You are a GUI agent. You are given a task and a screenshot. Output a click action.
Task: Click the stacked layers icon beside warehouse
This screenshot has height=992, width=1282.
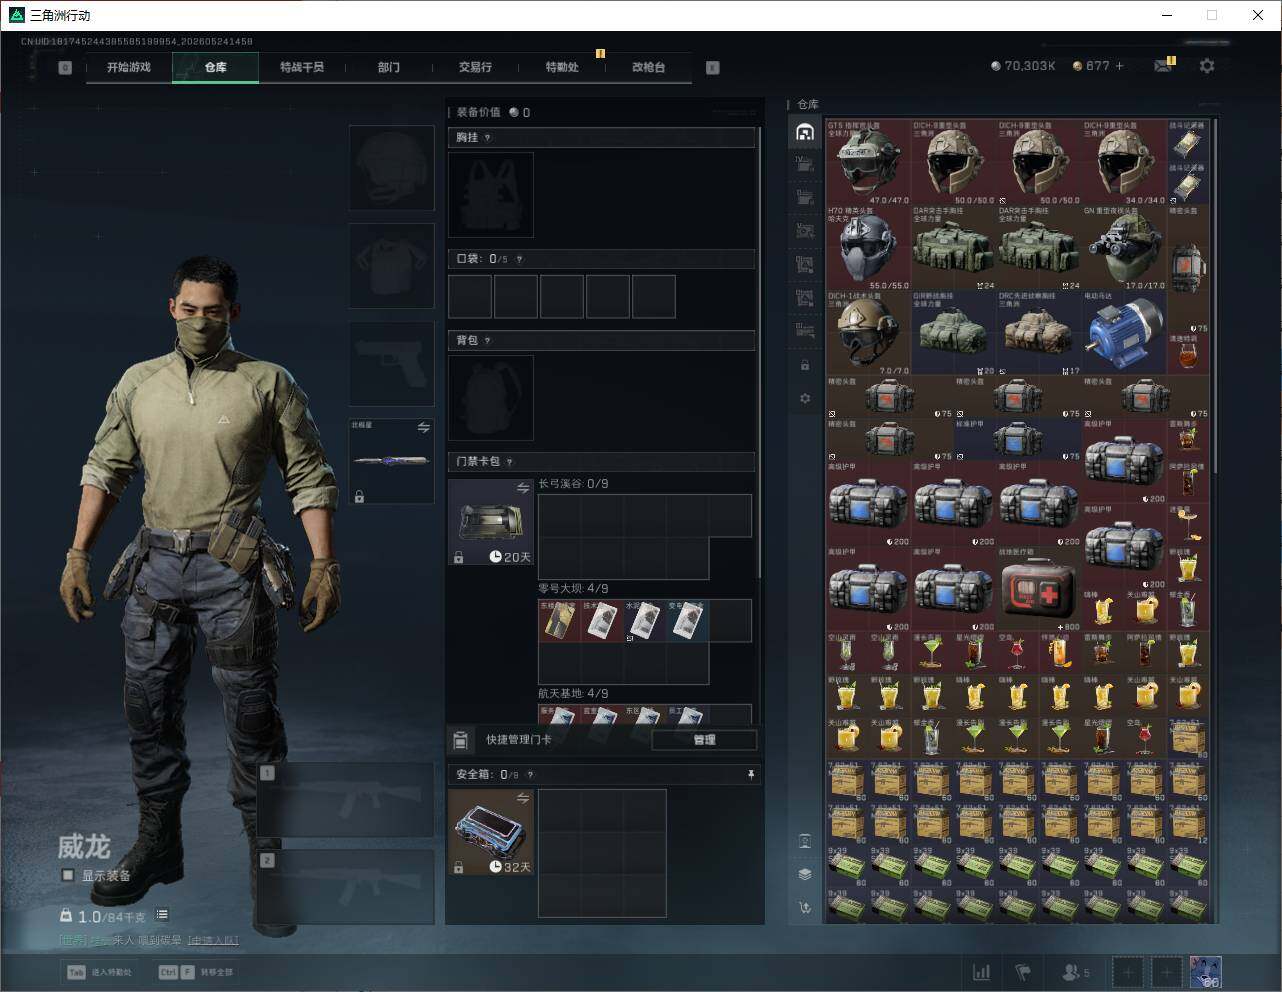tap(805, 874)
